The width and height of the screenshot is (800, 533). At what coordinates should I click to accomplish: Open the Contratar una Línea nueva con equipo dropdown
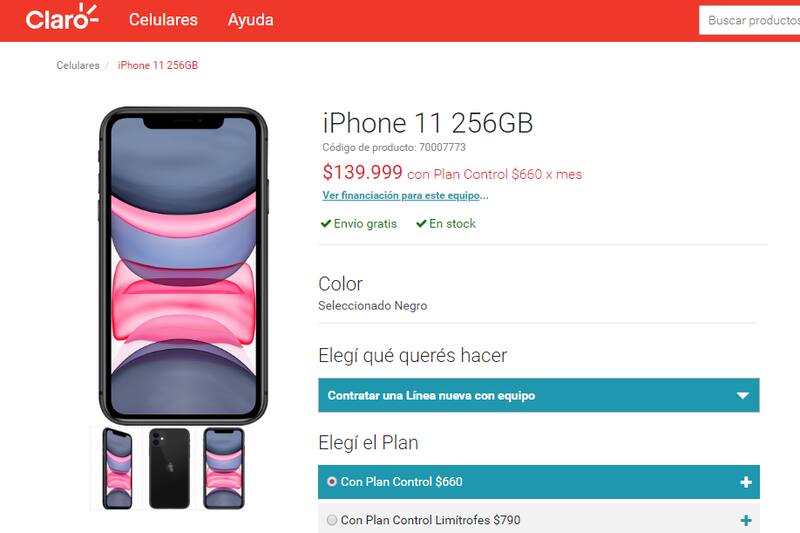pyautogui.click(x=539, y=395)
